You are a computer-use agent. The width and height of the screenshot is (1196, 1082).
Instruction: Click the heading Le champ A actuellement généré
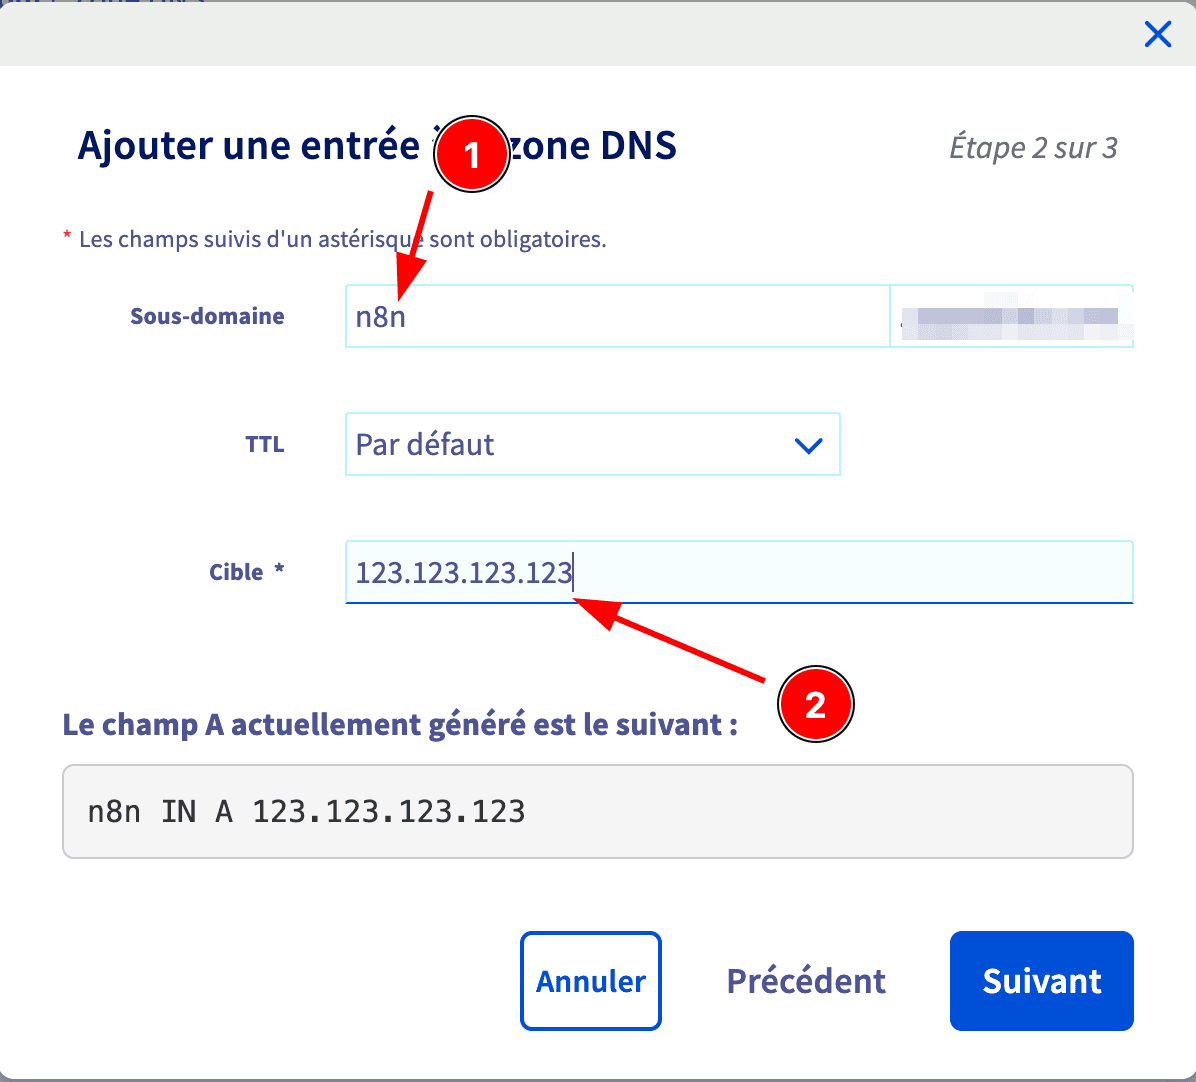tap(400, 725)
